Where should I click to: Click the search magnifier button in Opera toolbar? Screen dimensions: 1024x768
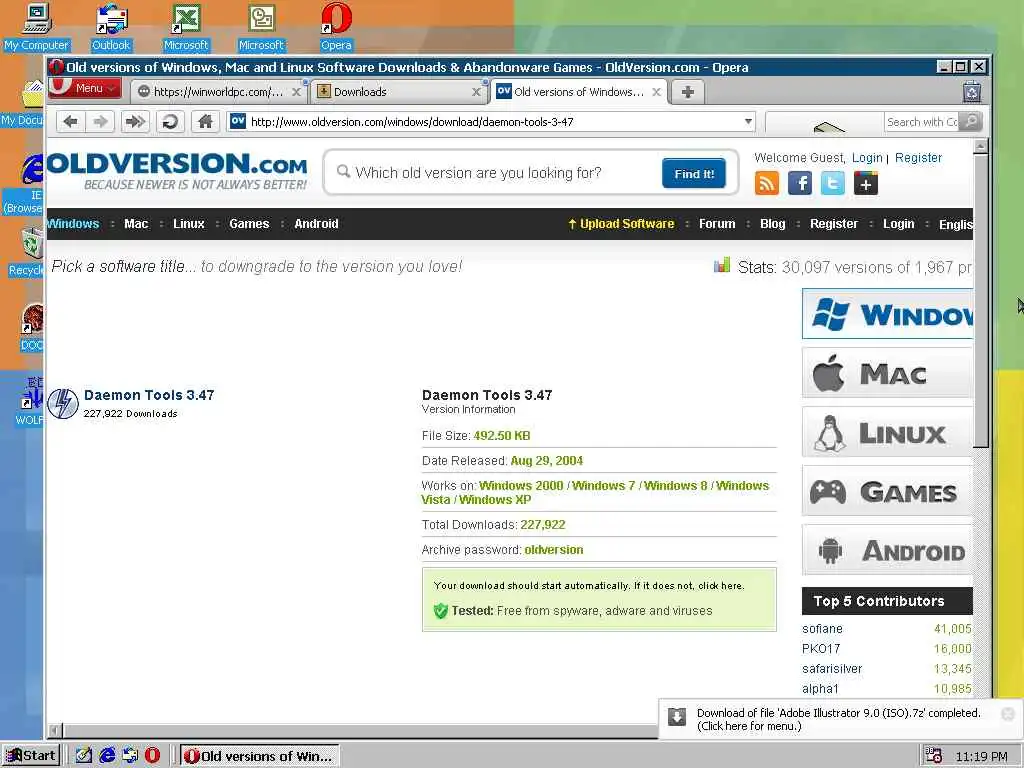971,121
